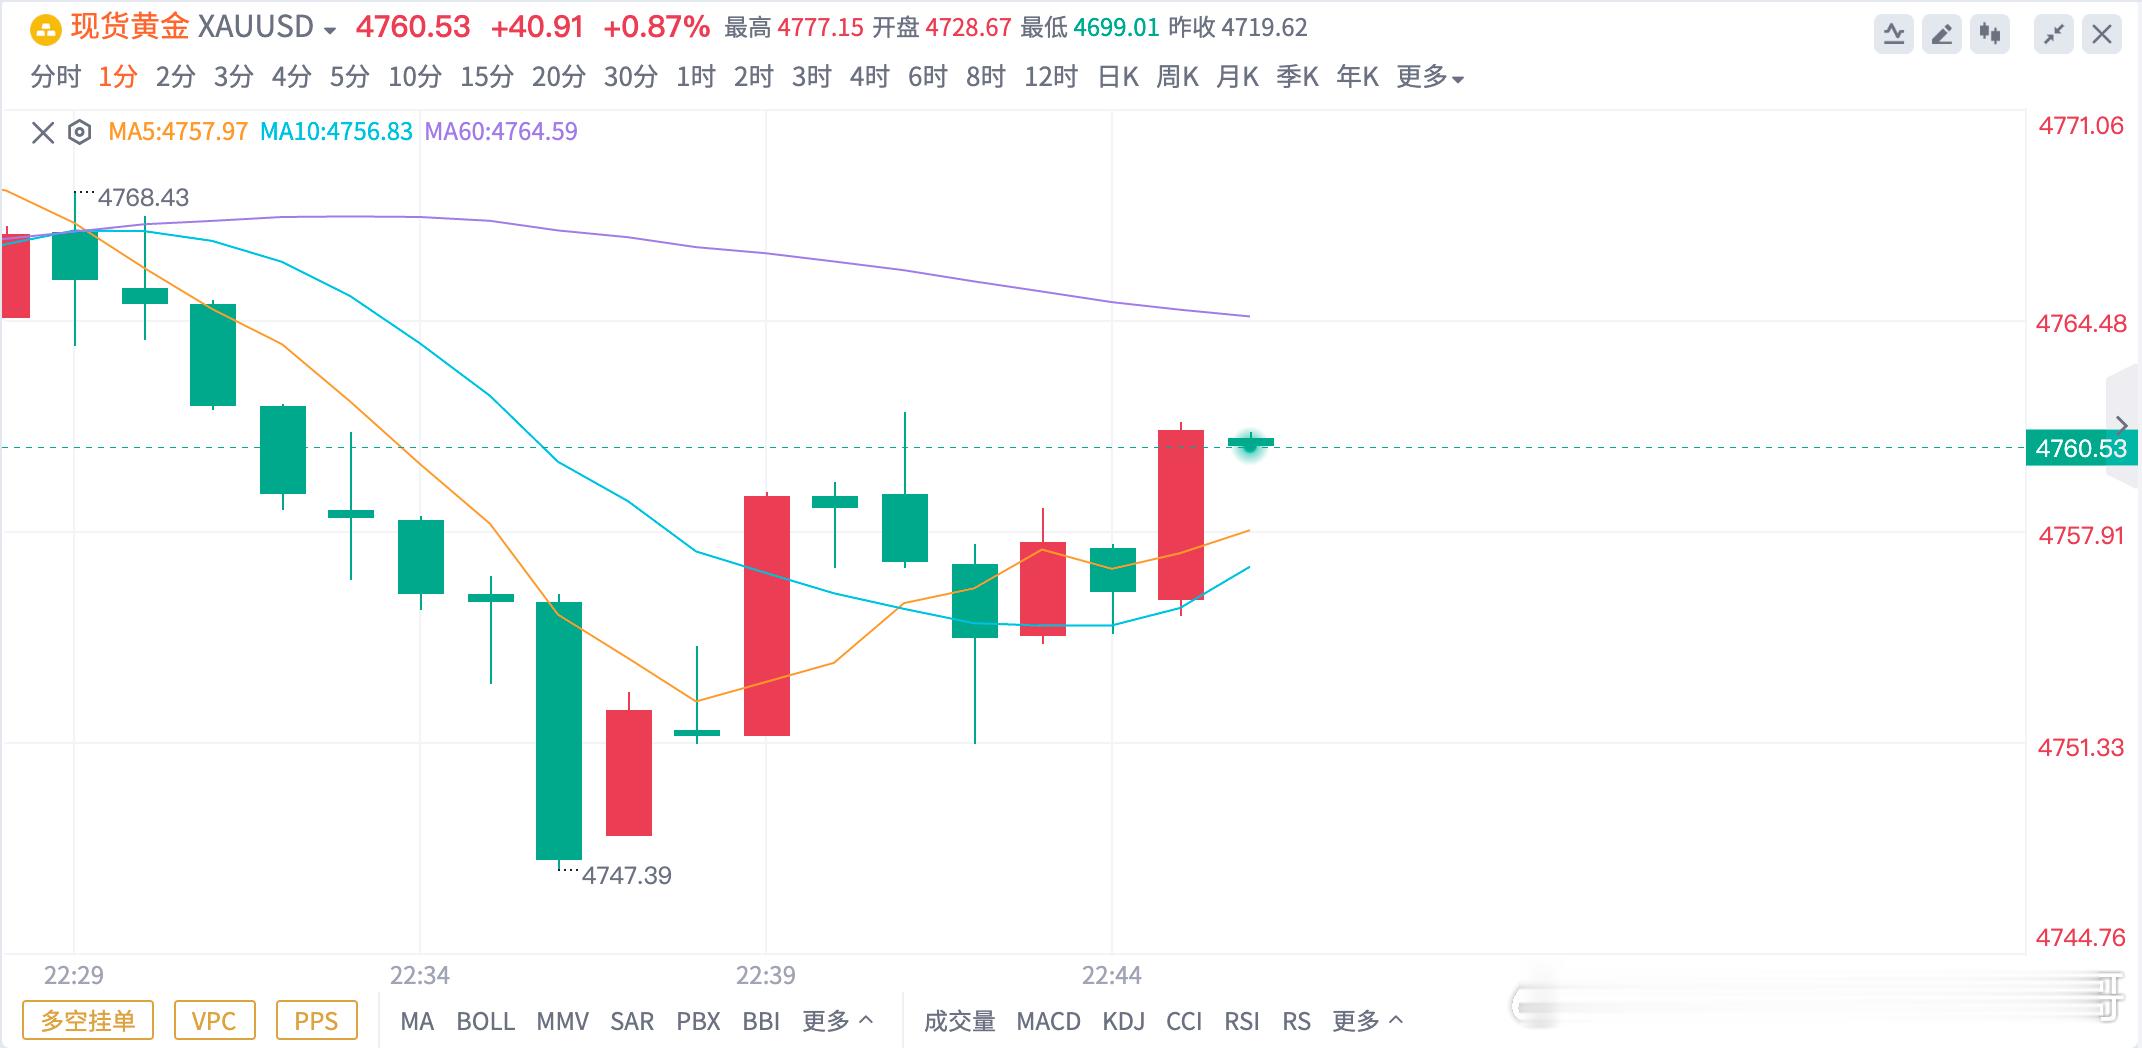The image size is (2142, 1048).
Task: Enable the PPS indicator toggle
Action: click(316, 1021)
